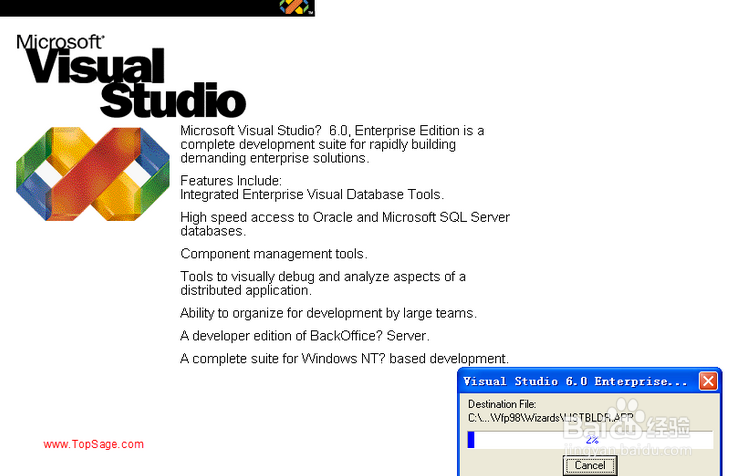Image resolution: width=734 pixels, height=476 pixels.
Task: Click the colorful Visual Studio infinity logo
Action: (x=93, y=174)
